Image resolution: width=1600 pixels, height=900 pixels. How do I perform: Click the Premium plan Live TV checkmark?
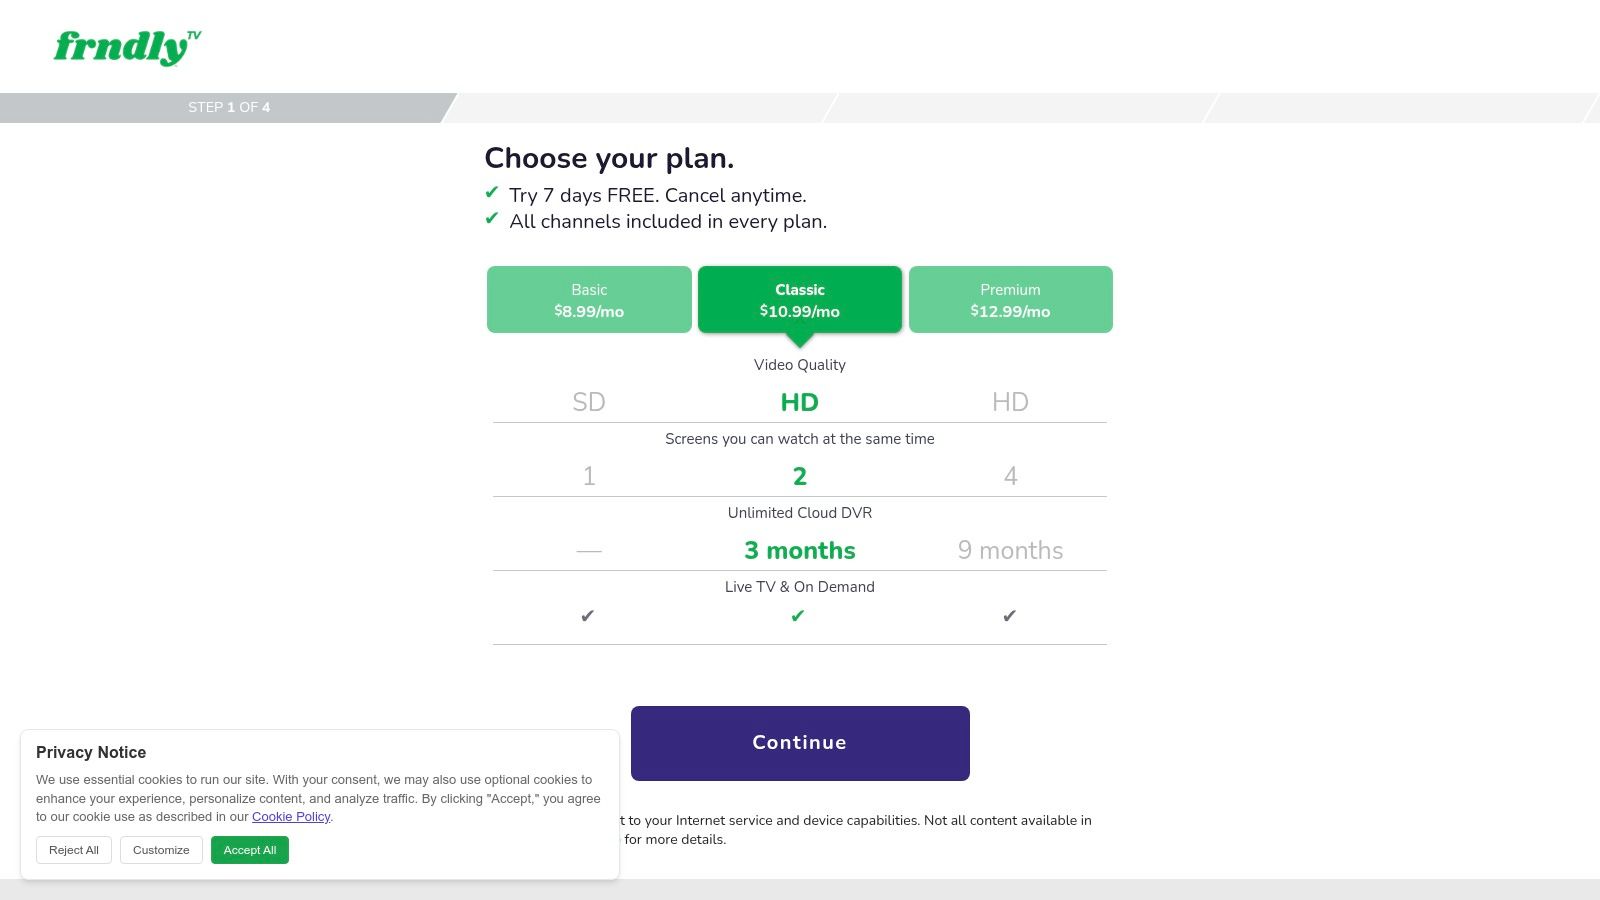tap(1010, 616)
